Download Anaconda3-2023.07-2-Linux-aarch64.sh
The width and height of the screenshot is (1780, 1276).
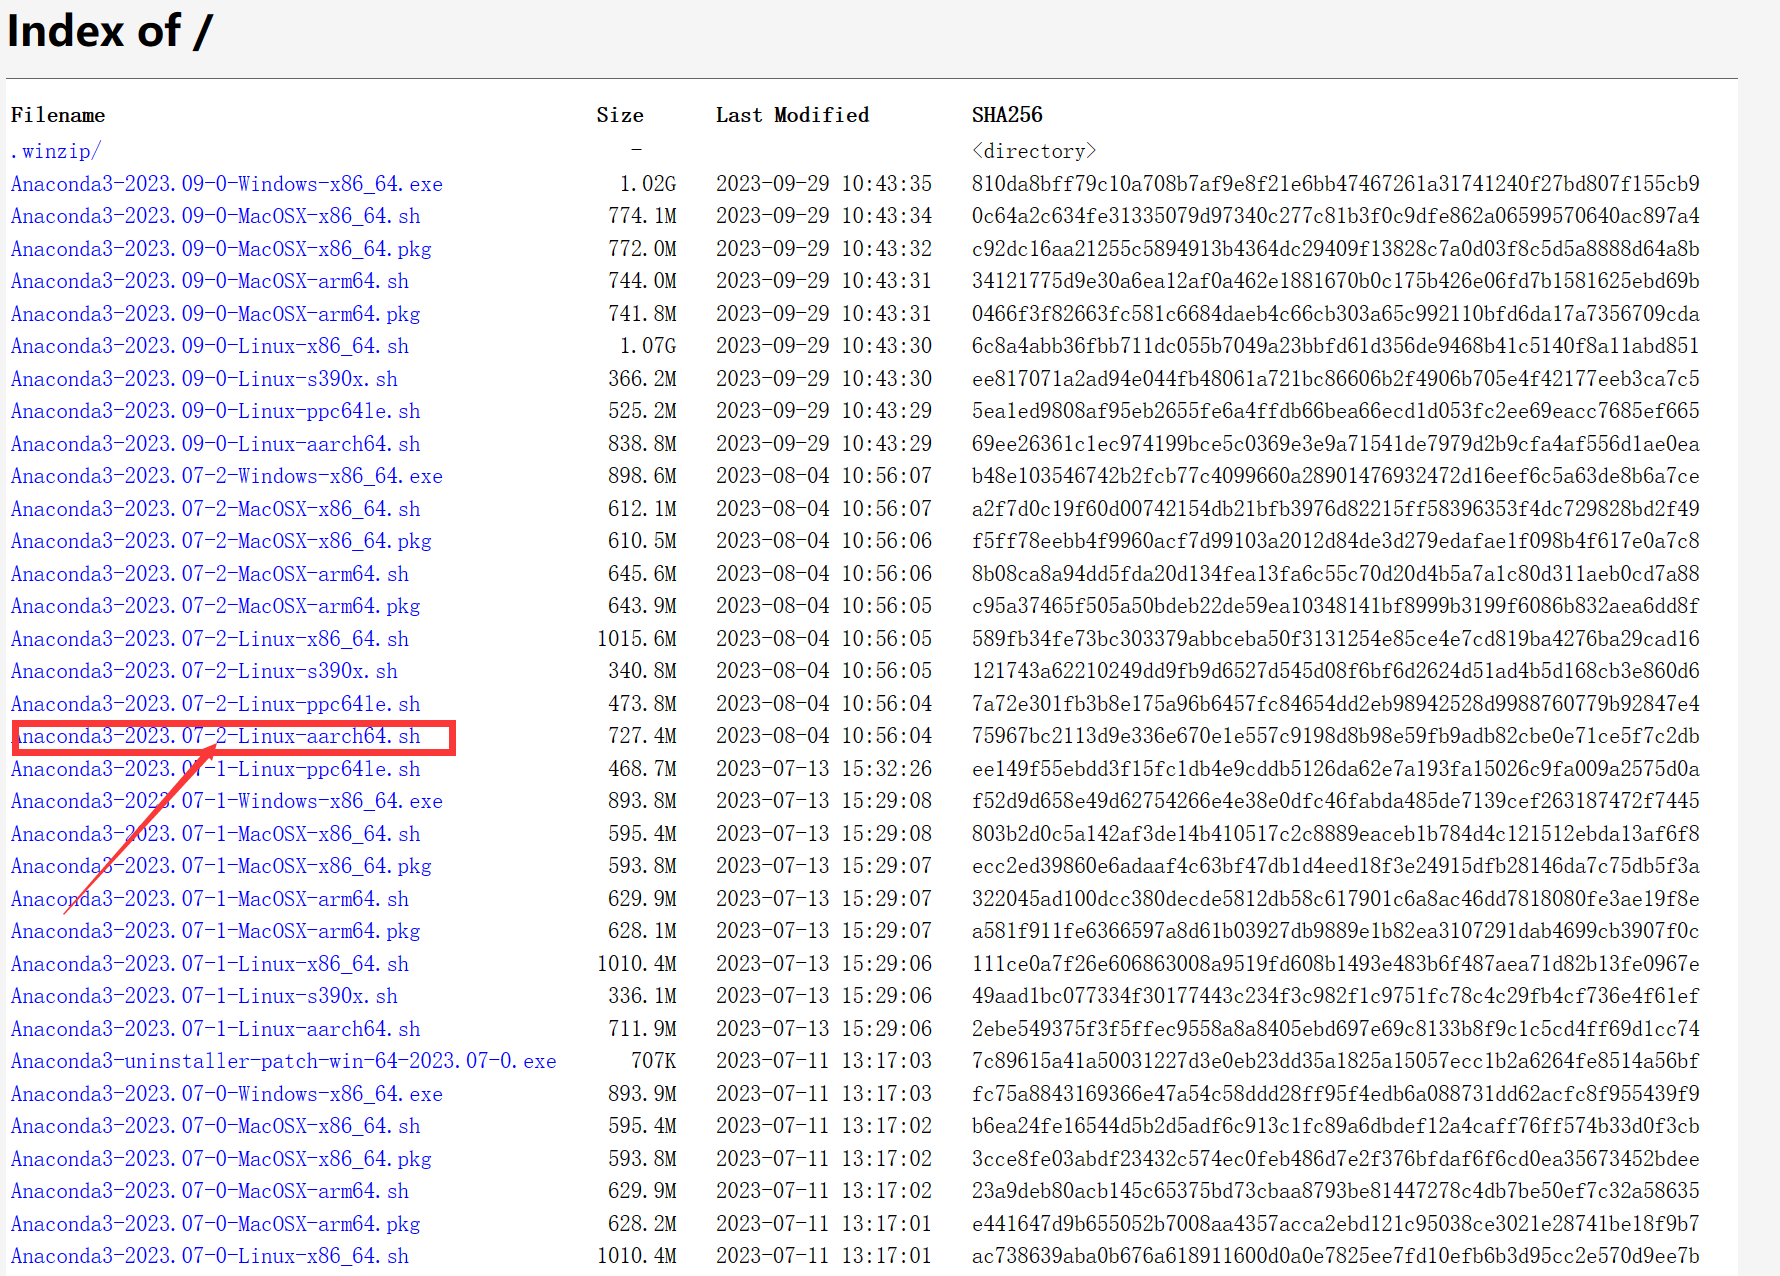click(x=216, y=736)
